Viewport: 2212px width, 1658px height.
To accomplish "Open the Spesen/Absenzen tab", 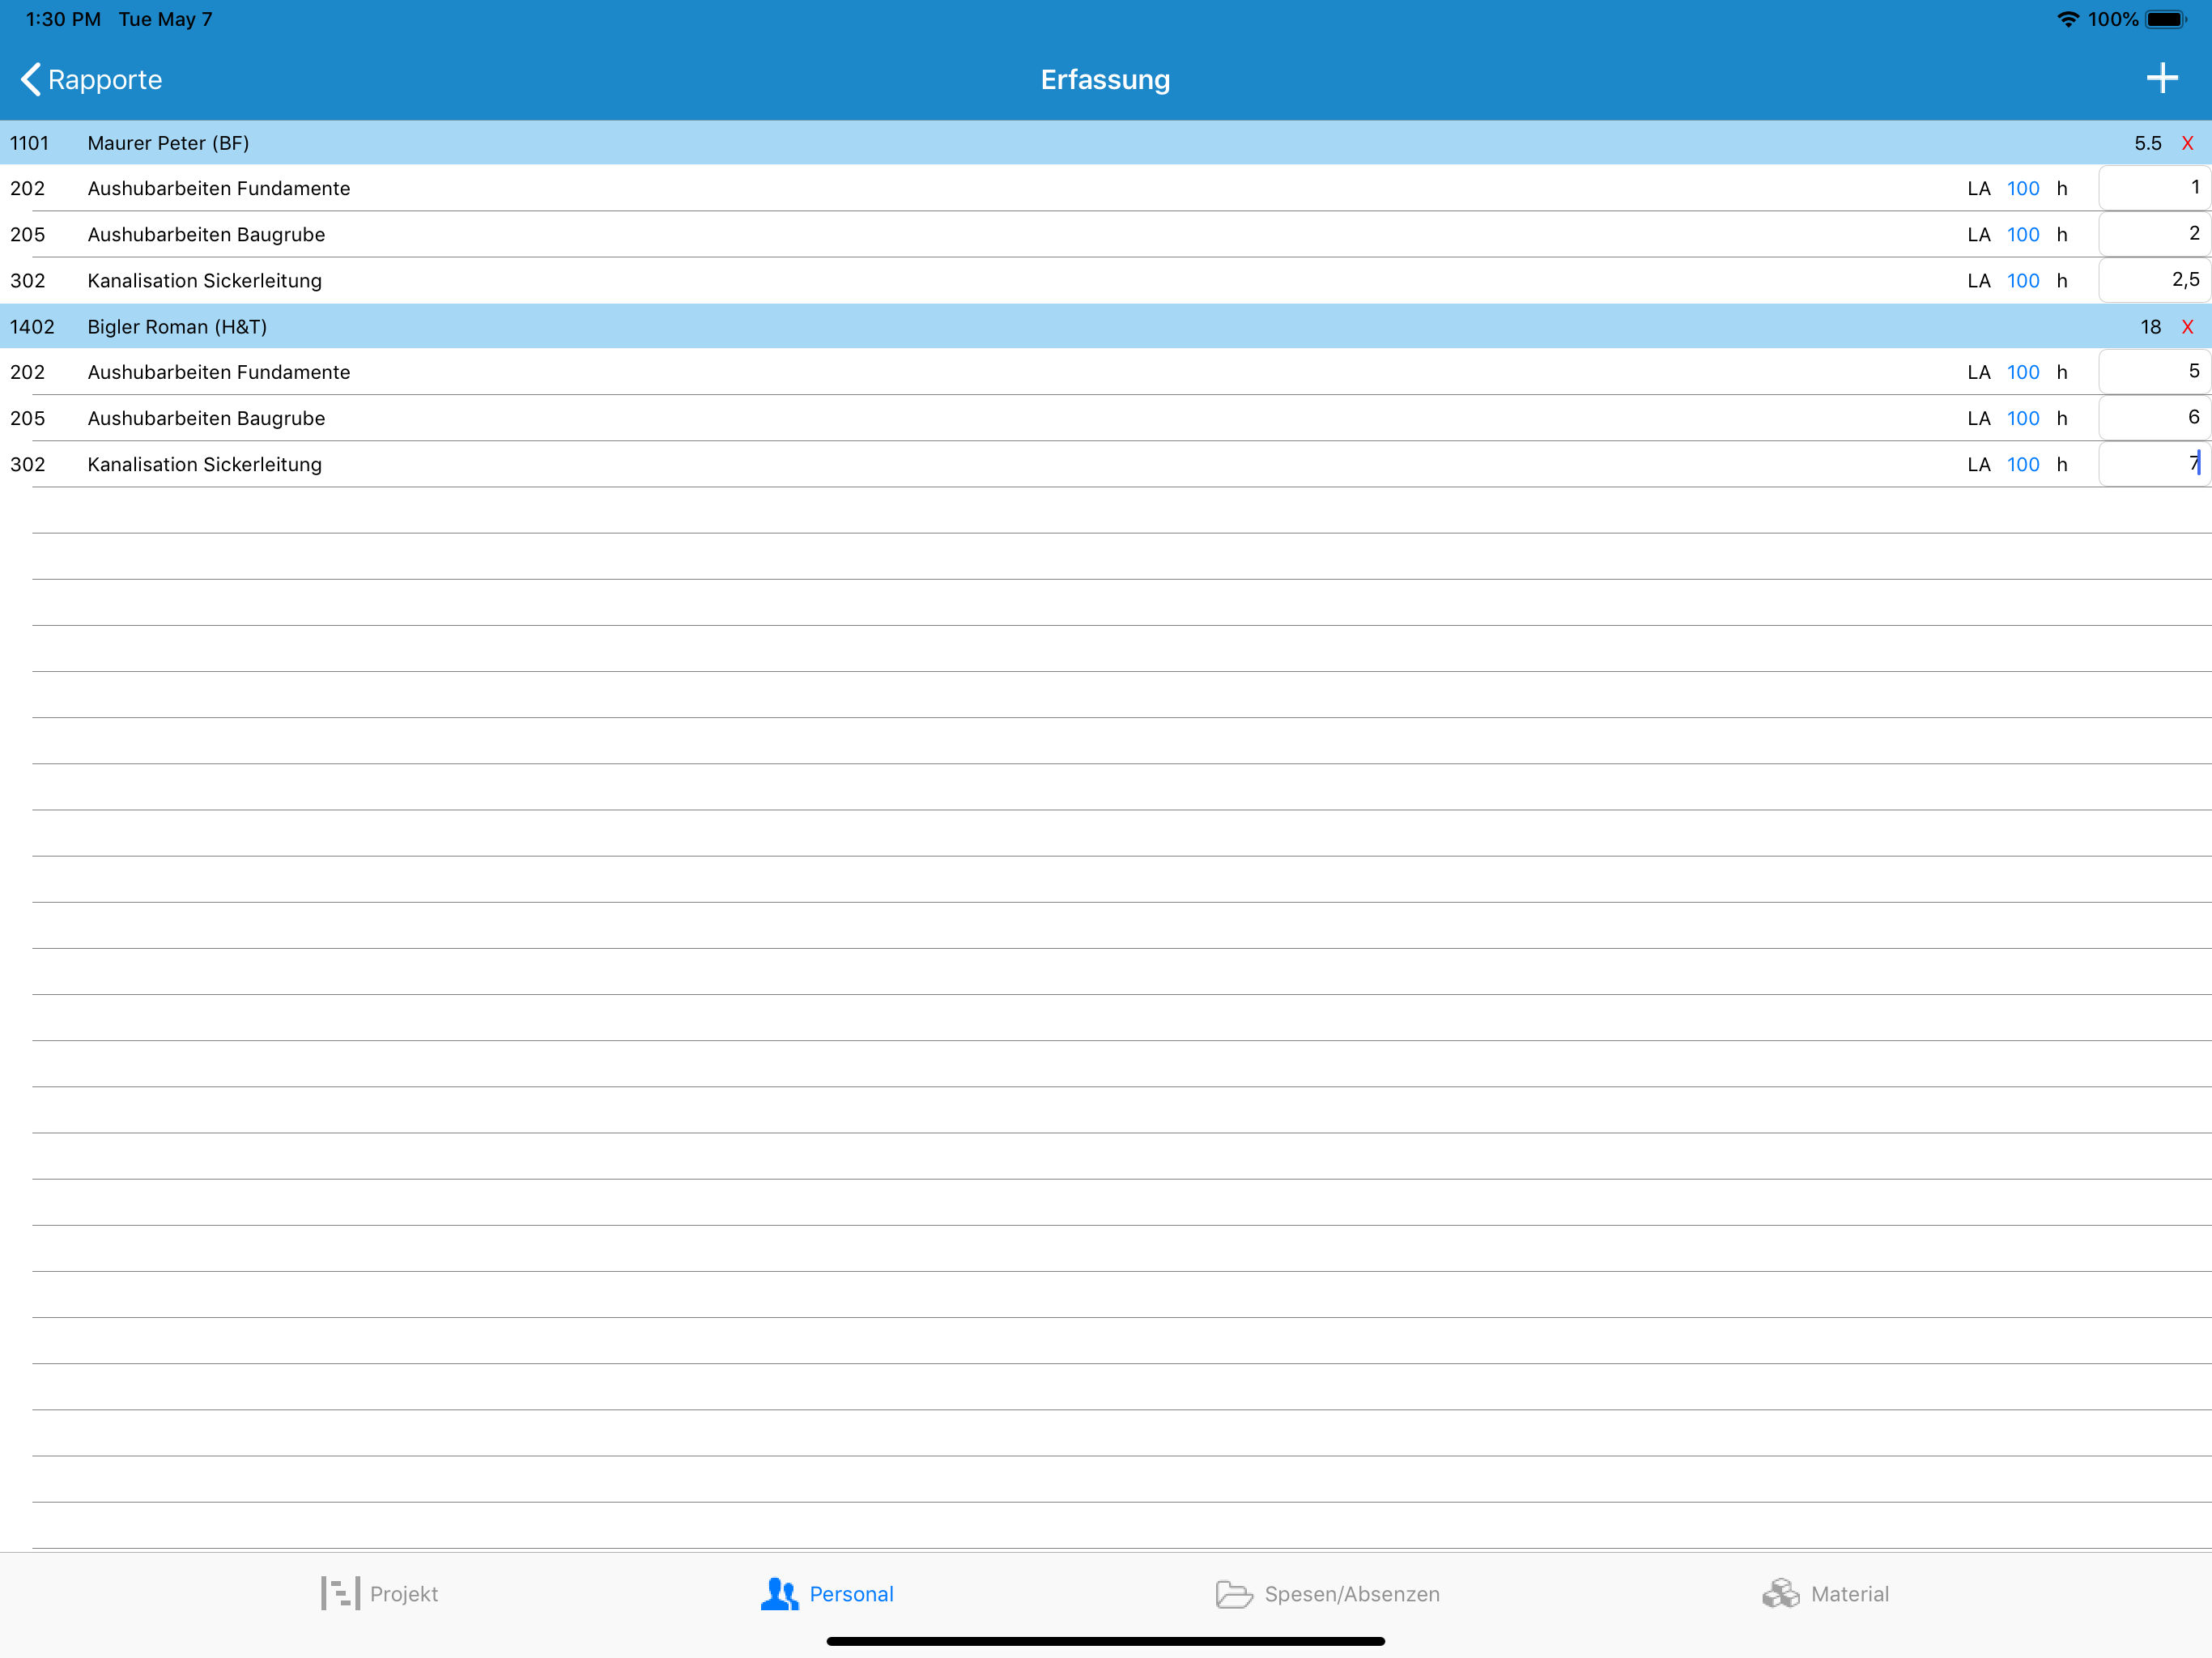I will pyautogui.click(x=1327, y=1594).
